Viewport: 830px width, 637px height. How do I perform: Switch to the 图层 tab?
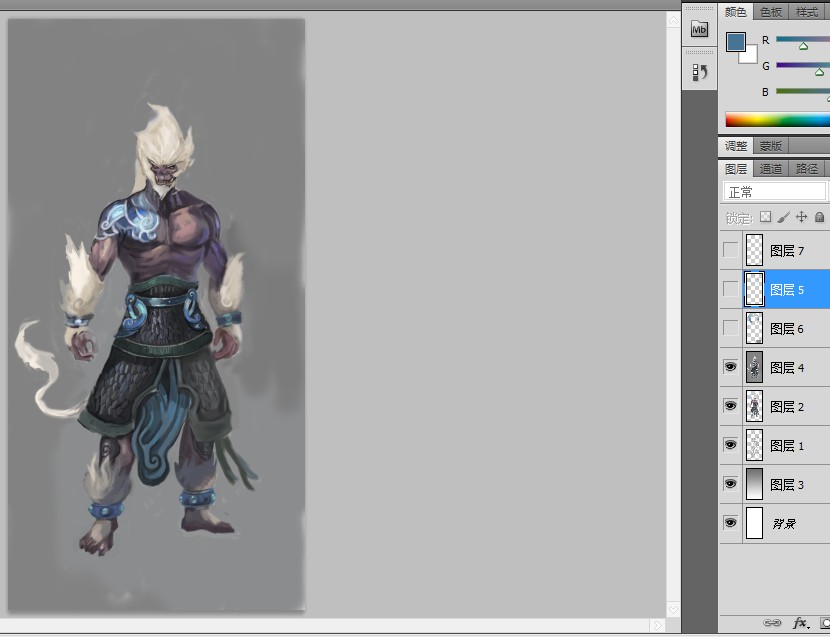click(x=736, y=169)
